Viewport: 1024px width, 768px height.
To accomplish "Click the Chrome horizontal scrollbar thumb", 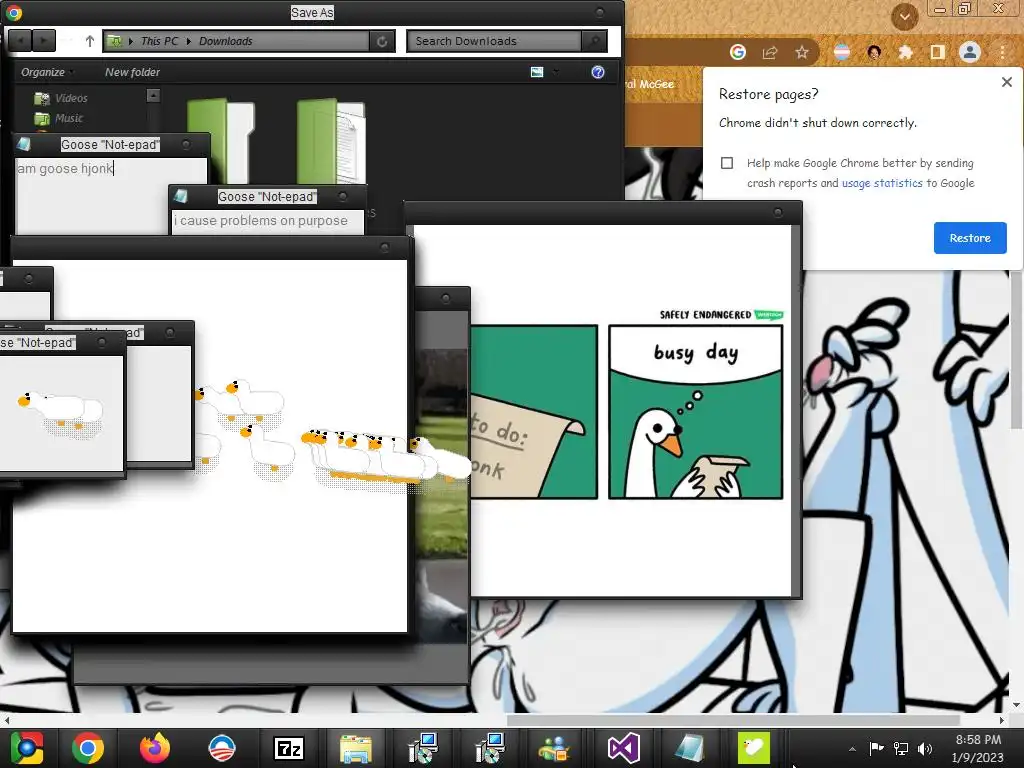I will (733, 720).
